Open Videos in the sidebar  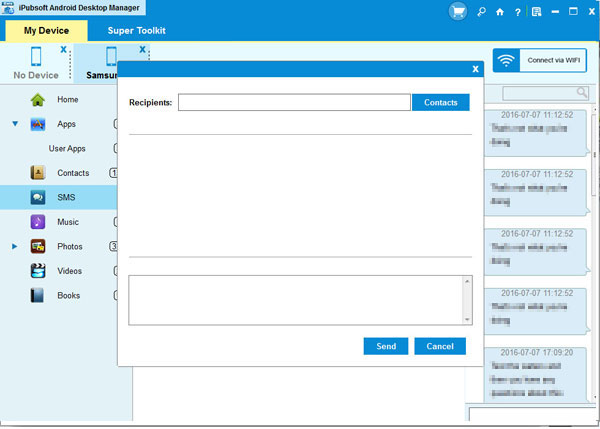(x=69, y=271)
